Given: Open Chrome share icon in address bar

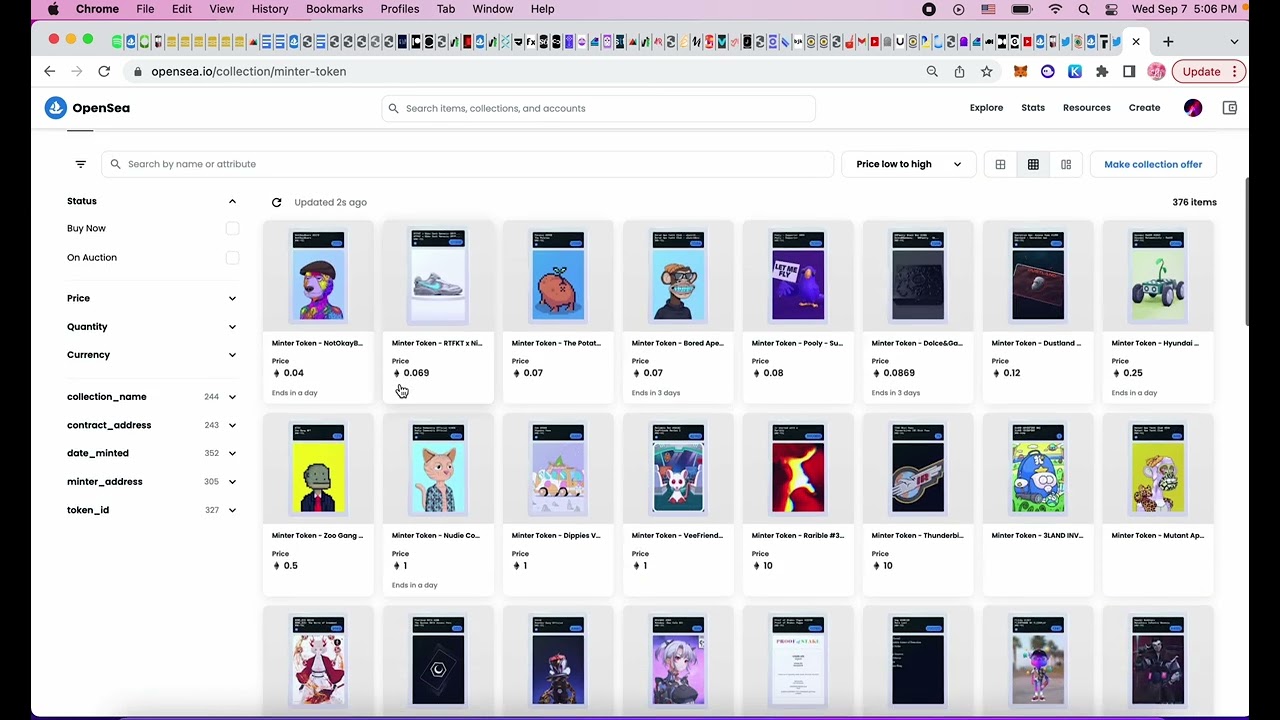Looking at the screenshot, I should click(x=959, y=71).
